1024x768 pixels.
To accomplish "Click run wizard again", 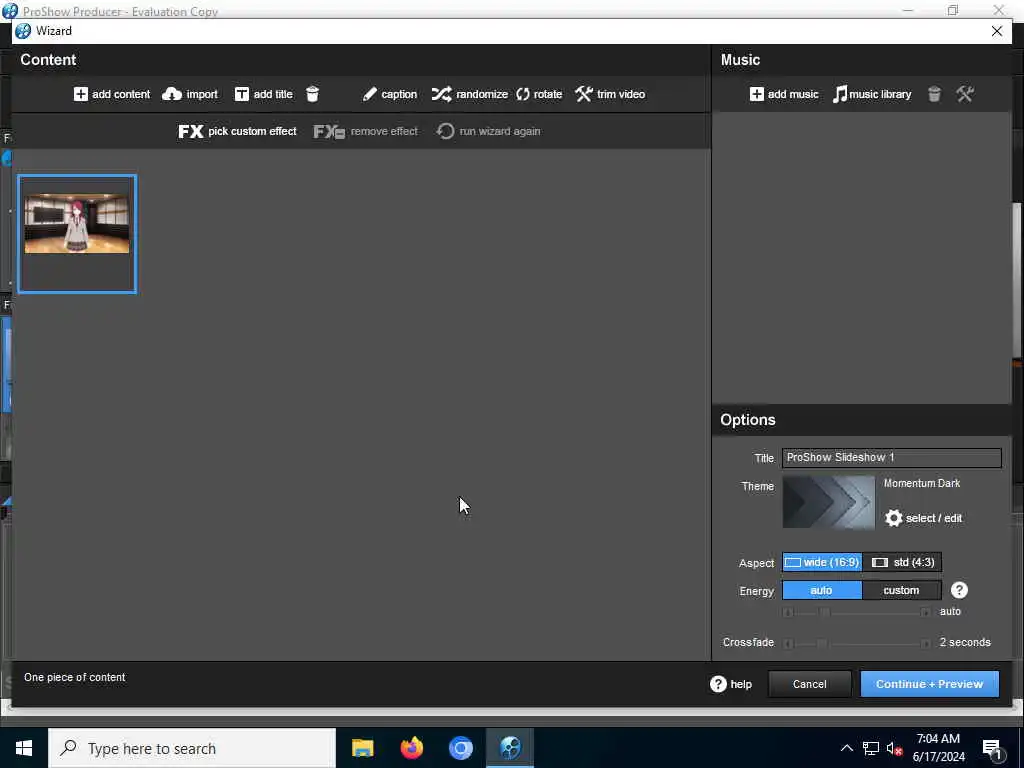I will click(488, 131).
